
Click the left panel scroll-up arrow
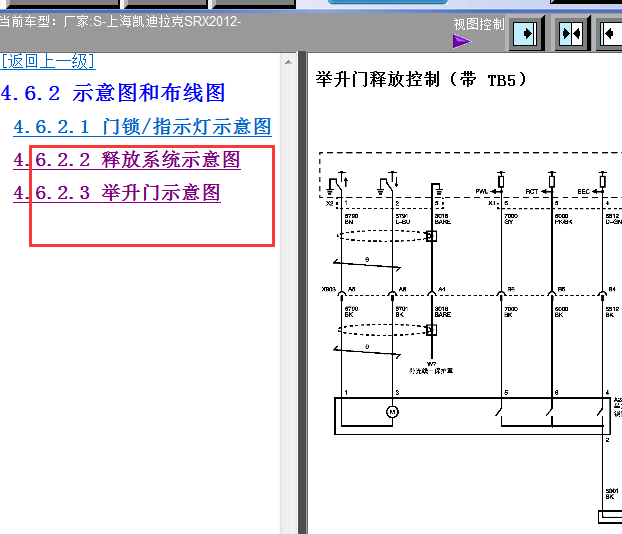coord(288,62)
